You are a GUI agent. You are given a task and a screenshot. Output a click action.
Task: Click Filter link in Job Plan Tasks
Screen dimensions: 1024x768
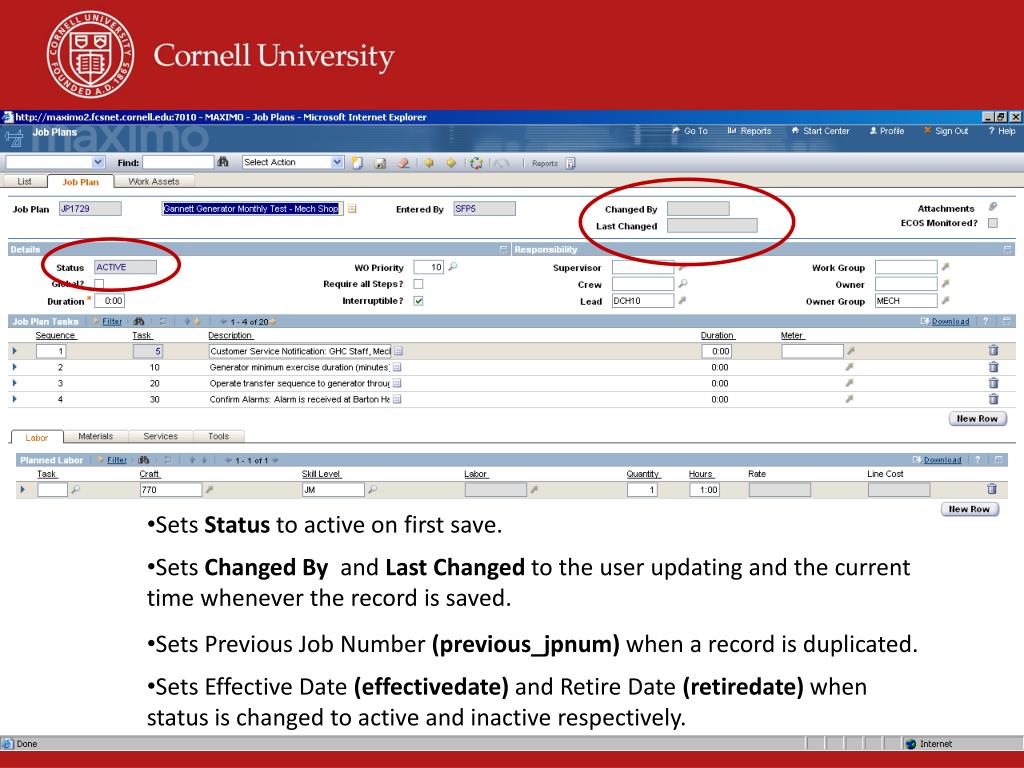112,321
